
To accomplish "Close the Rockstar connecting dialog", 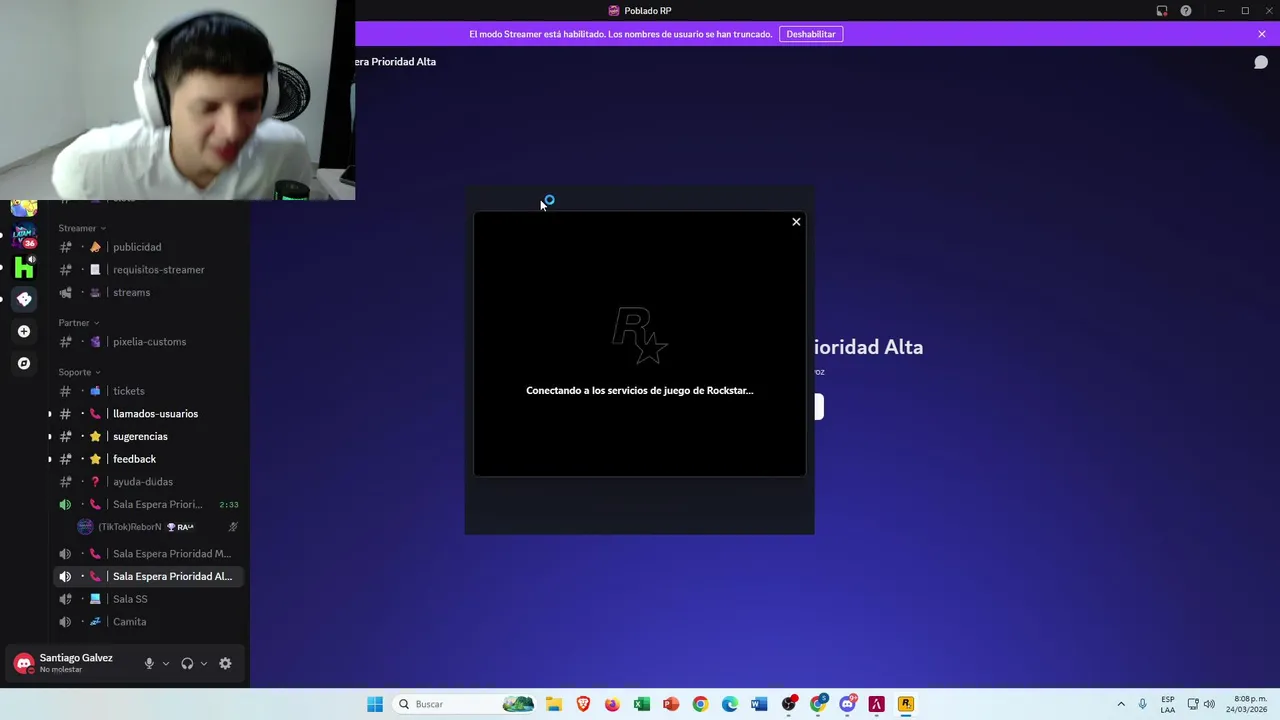I will (796, 222).
